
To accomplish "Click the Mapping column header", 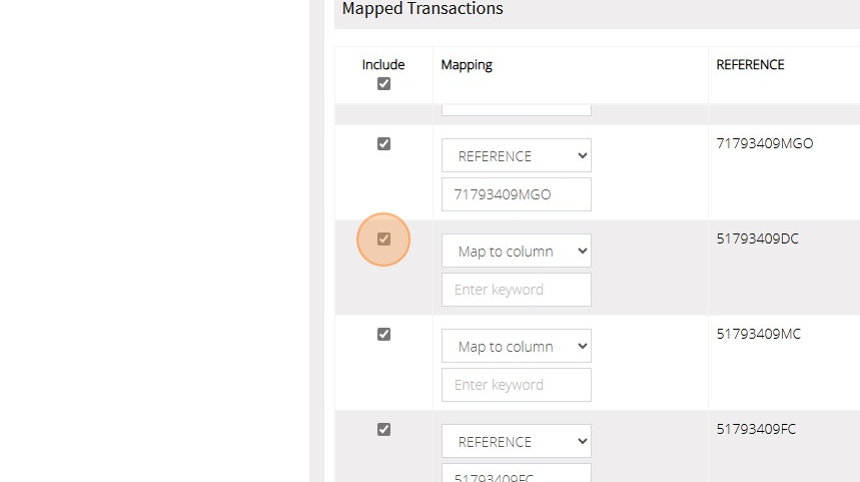I will tap(467, 65).
